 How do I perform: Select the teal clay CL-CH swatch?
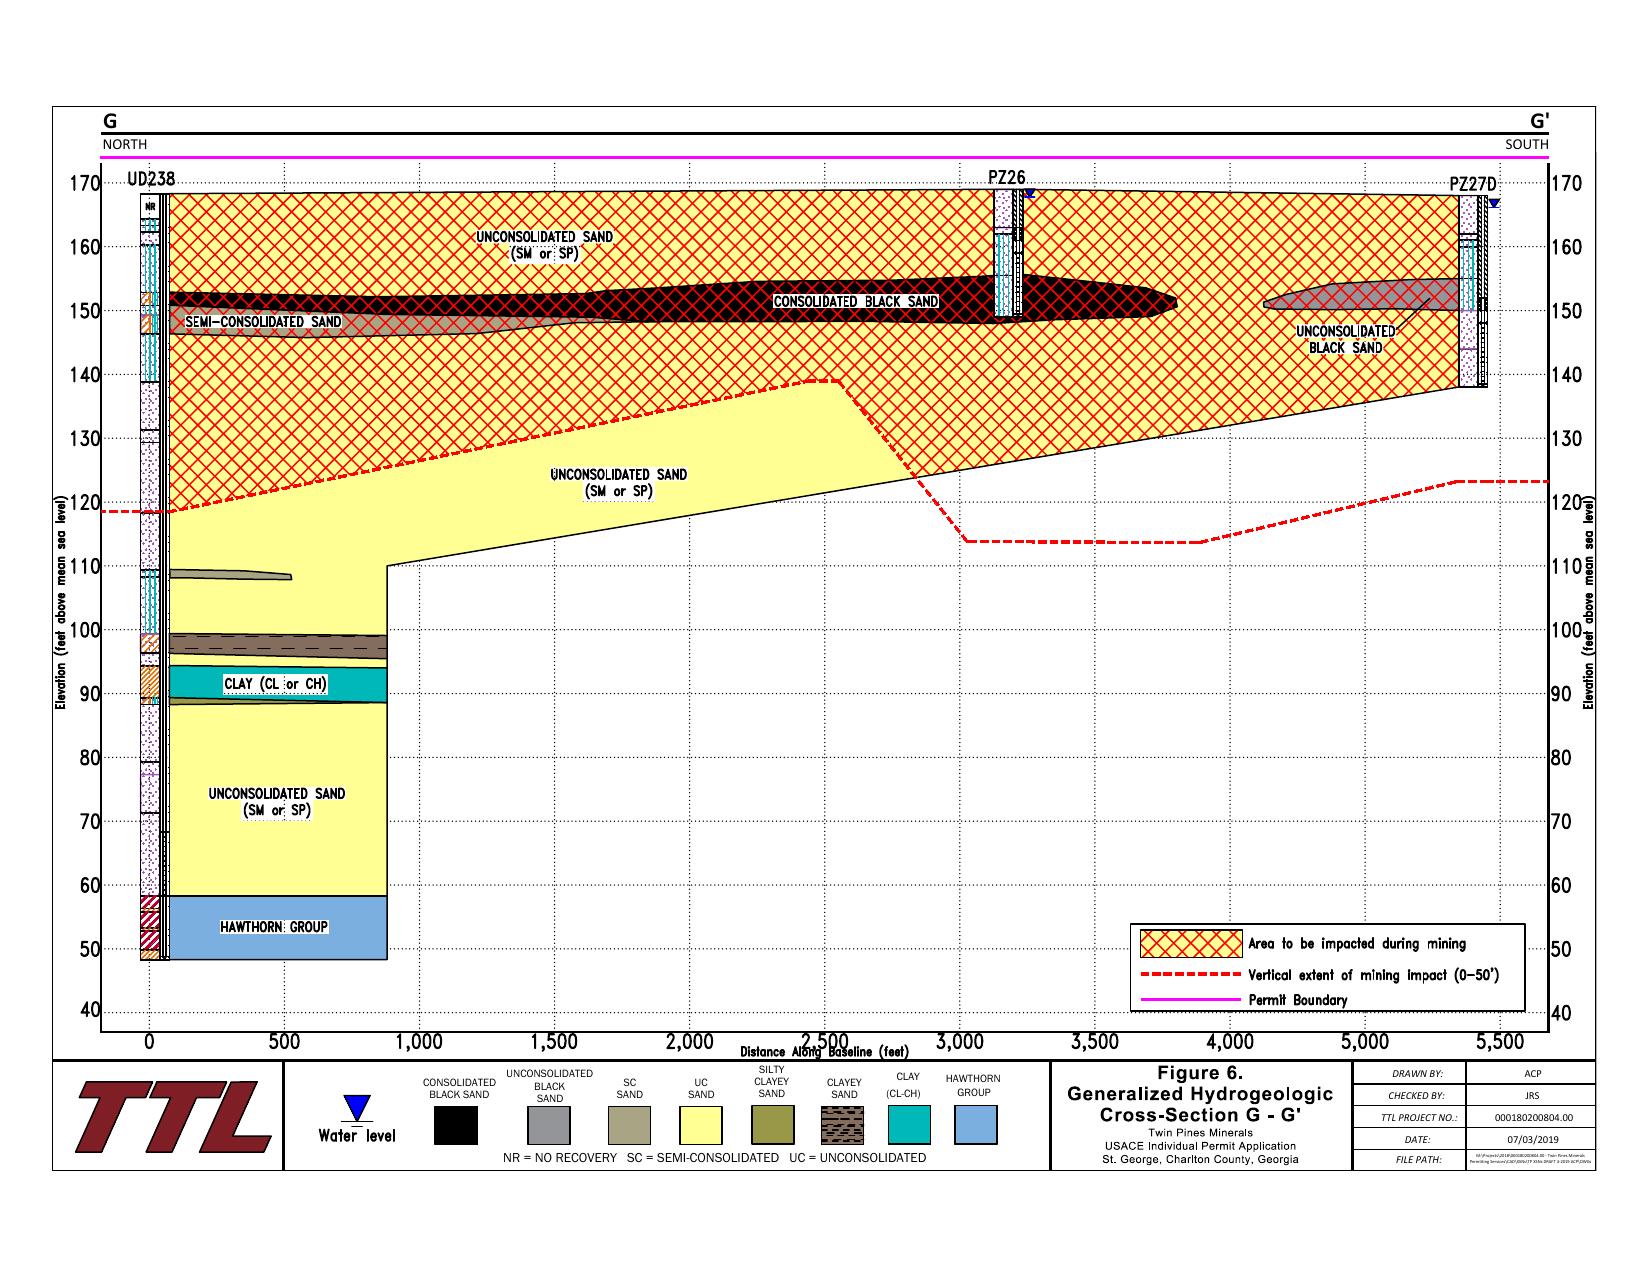pos(909,1126)
